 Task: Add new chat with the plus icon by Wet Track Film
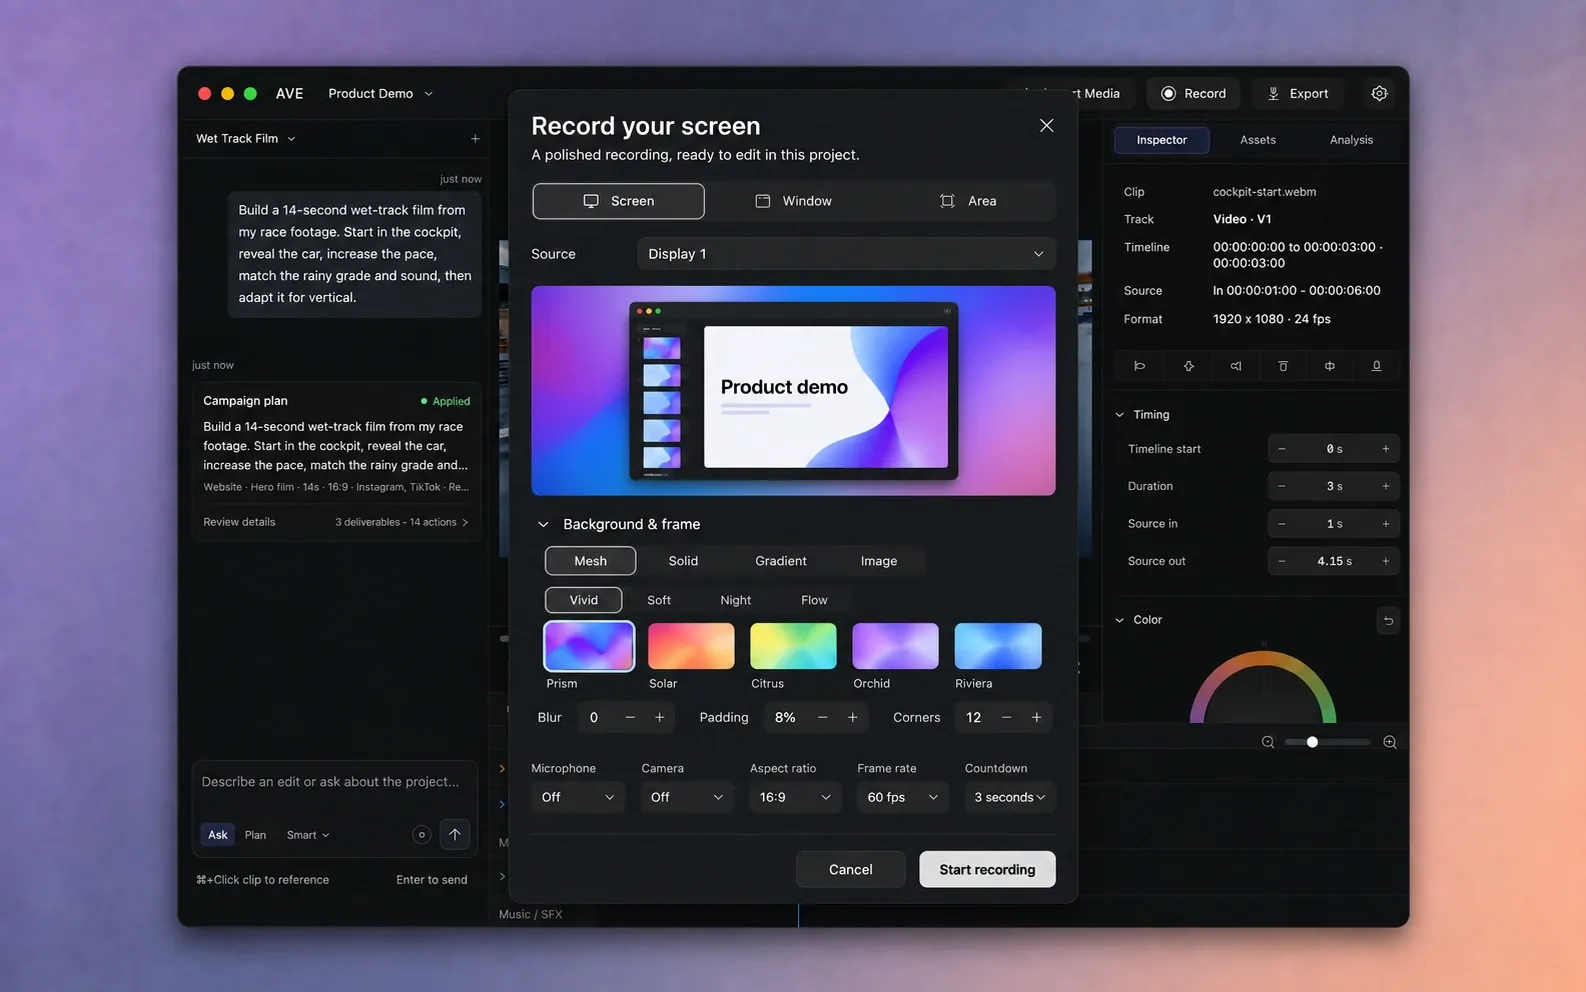(x=475, y=139)
